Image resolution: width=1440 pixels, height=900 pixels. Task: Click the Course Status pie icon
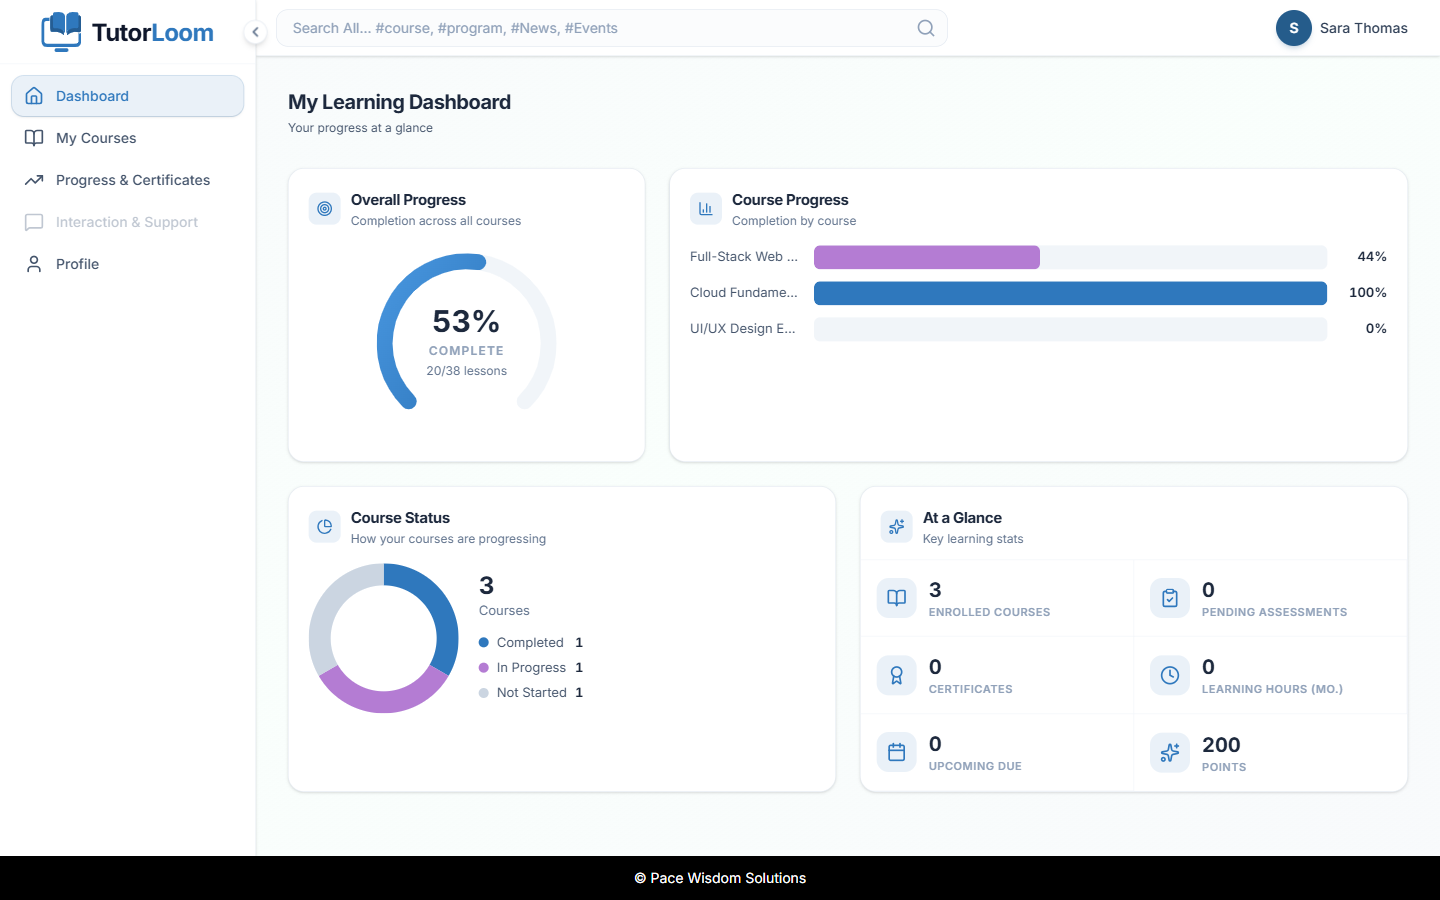point(325,527)
